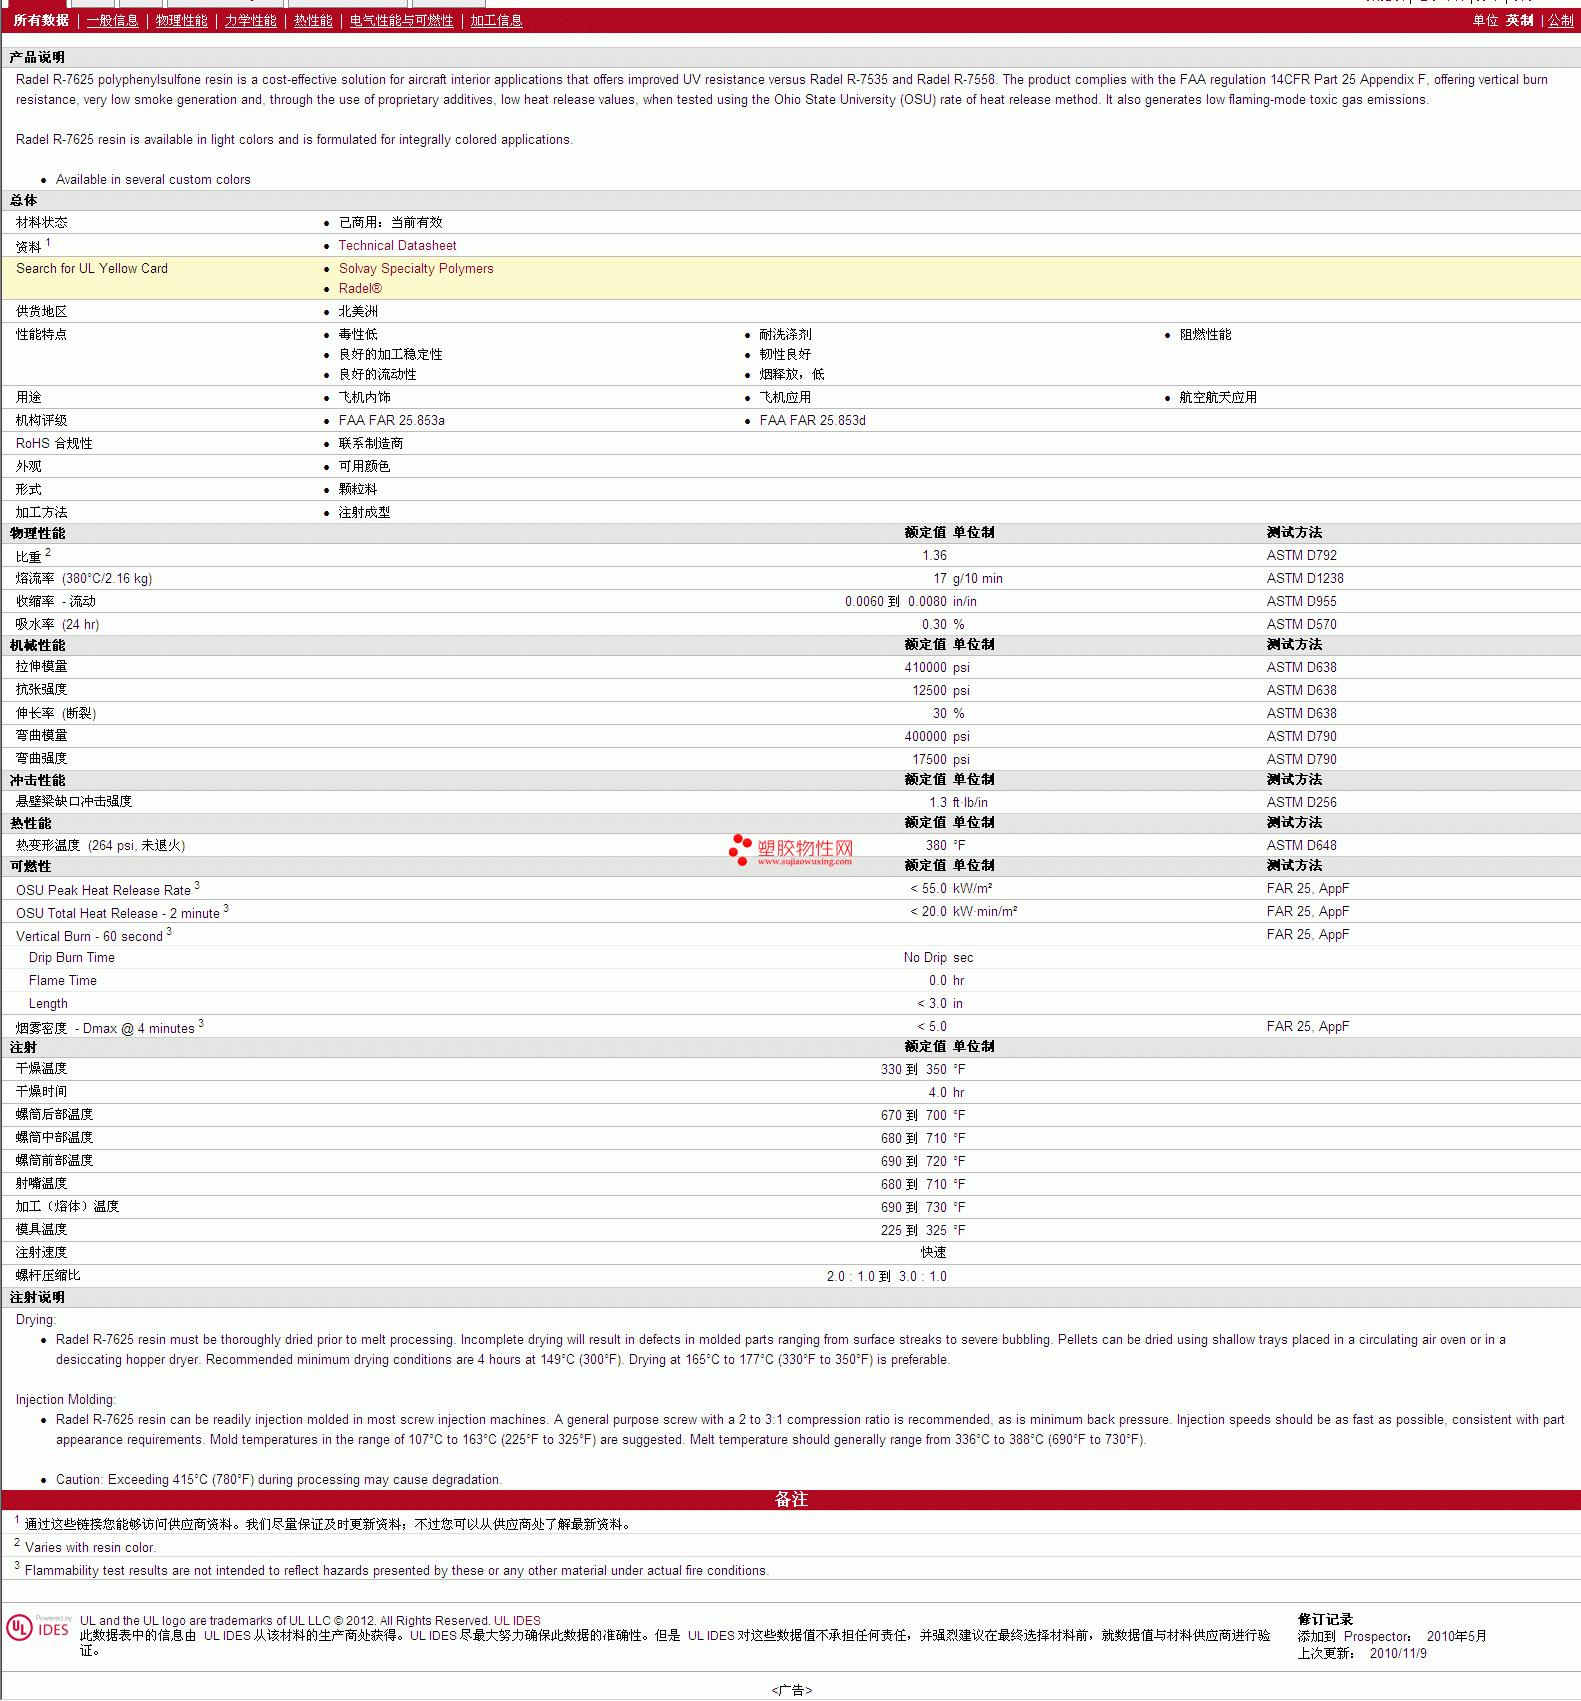This screenshot has width=1581, height=1701.
Task: Click the 修订记录 heading
Action: (x=1325, y=1619)
